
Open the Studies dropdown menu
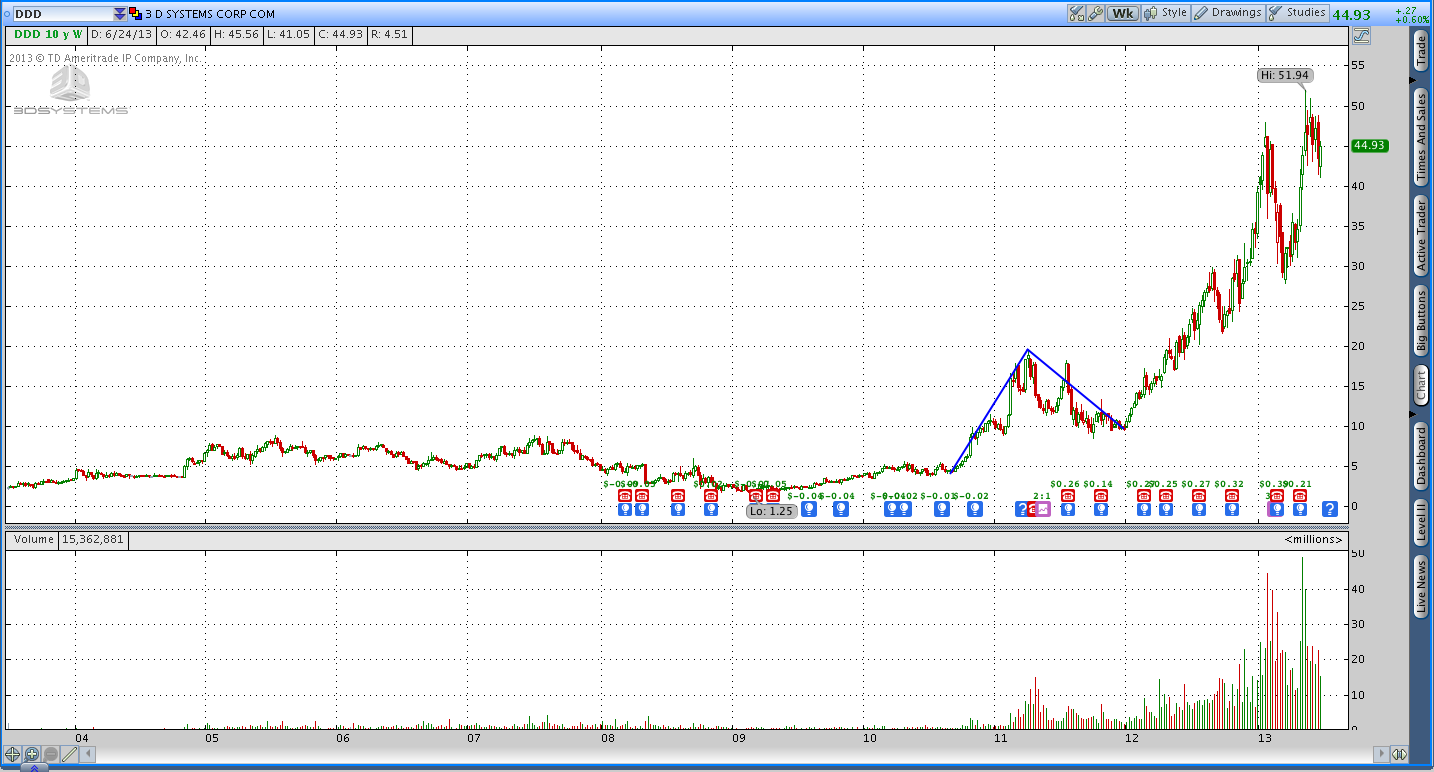1297,14
